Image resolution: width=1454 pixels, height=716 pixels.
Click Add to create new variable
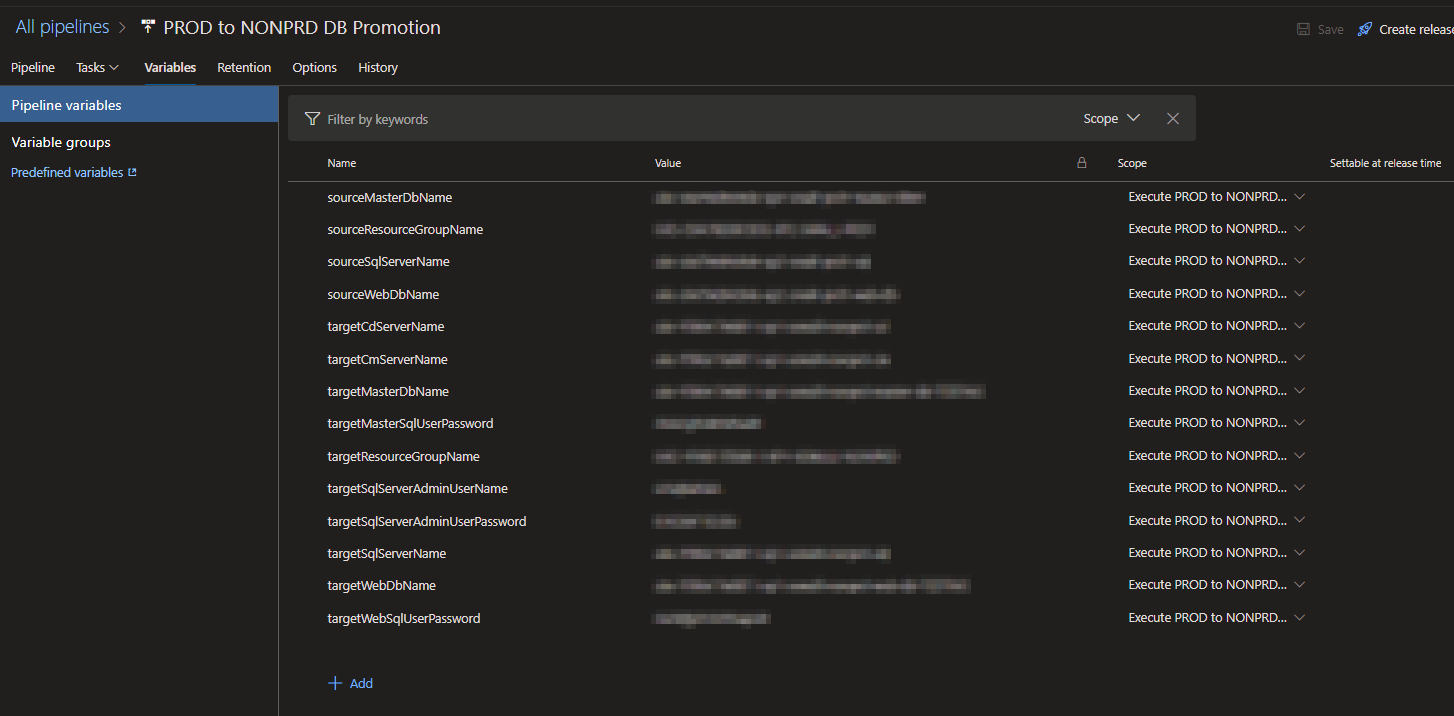[x=351, y=683]
